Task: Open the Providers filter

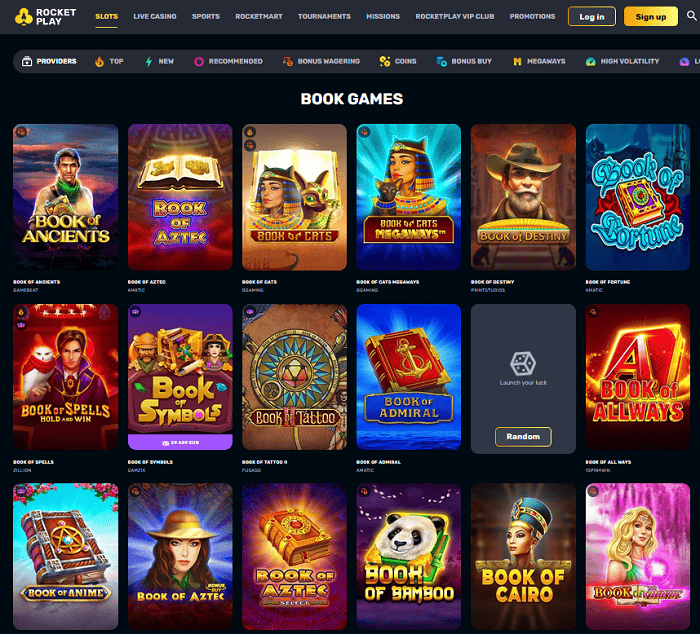Action: pyautogui.click(x=49, y=61)
